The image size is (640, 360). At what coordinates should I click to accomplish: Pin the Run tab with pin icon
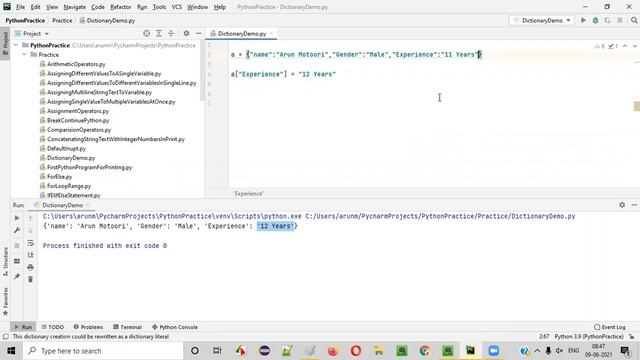[17, 276]
